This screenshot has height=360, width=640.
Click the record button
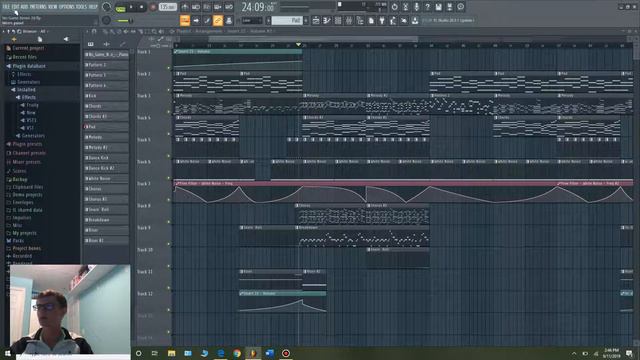[153, 7]
